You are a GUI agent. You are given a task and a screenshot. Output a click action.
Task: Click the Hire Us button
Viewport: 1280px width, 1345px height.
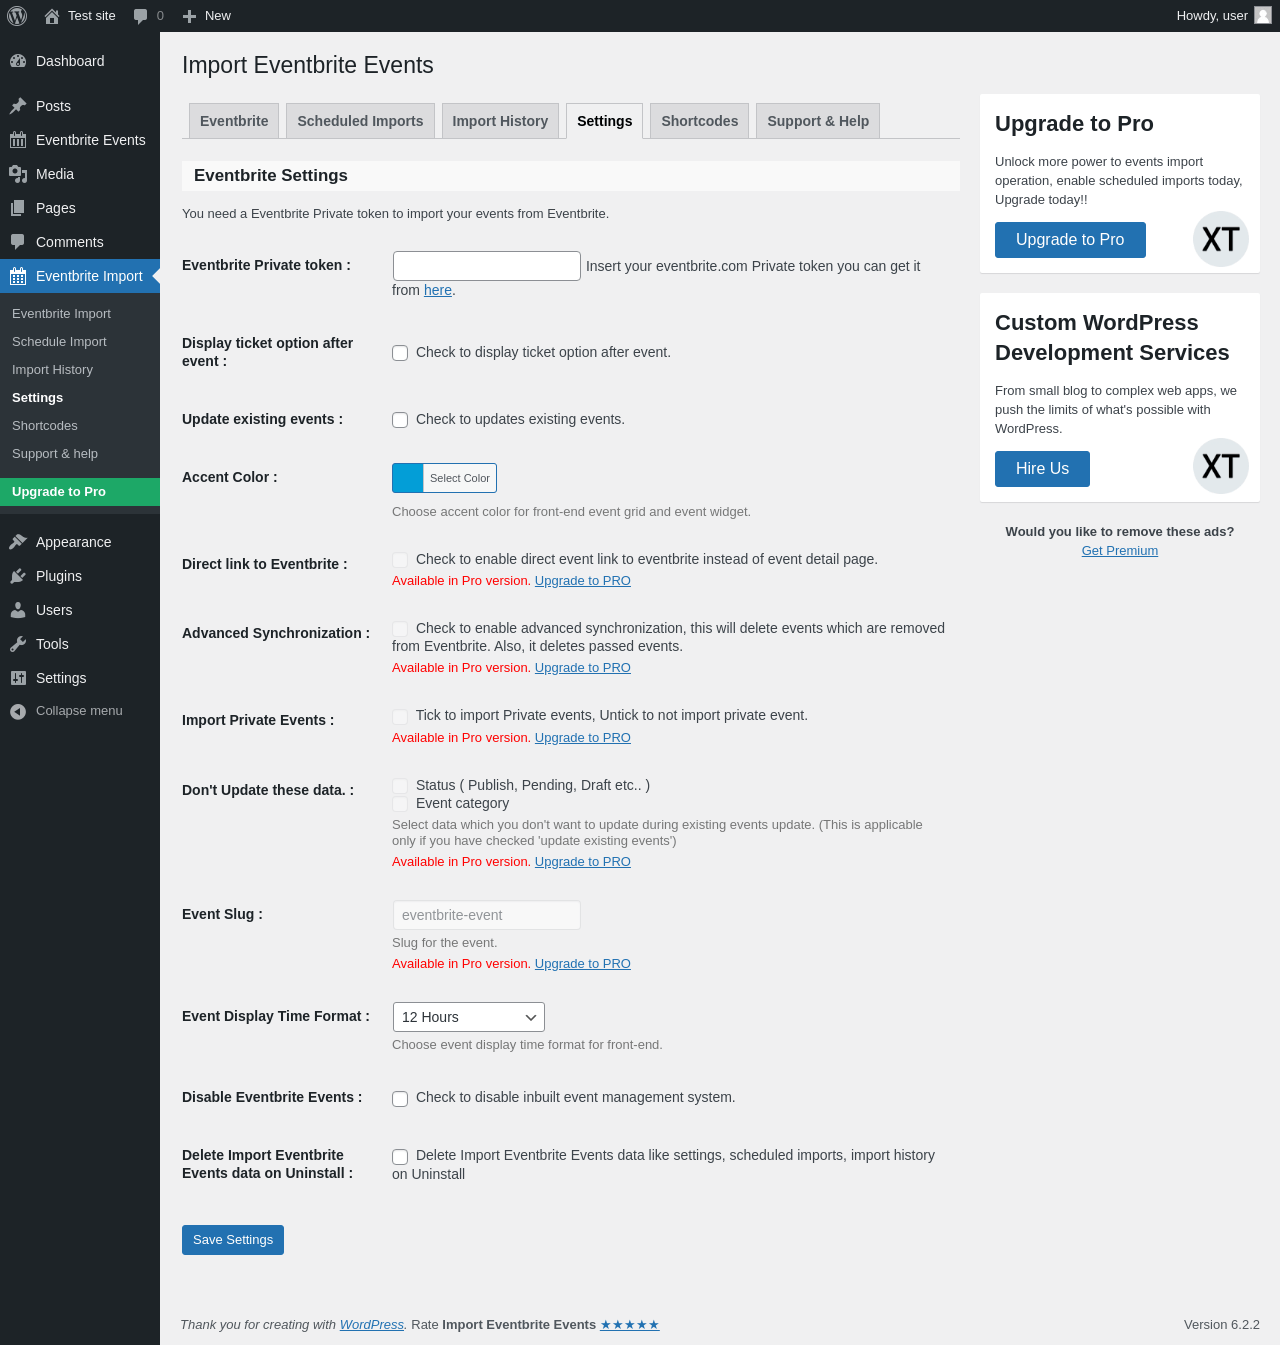click(1042, 469)
